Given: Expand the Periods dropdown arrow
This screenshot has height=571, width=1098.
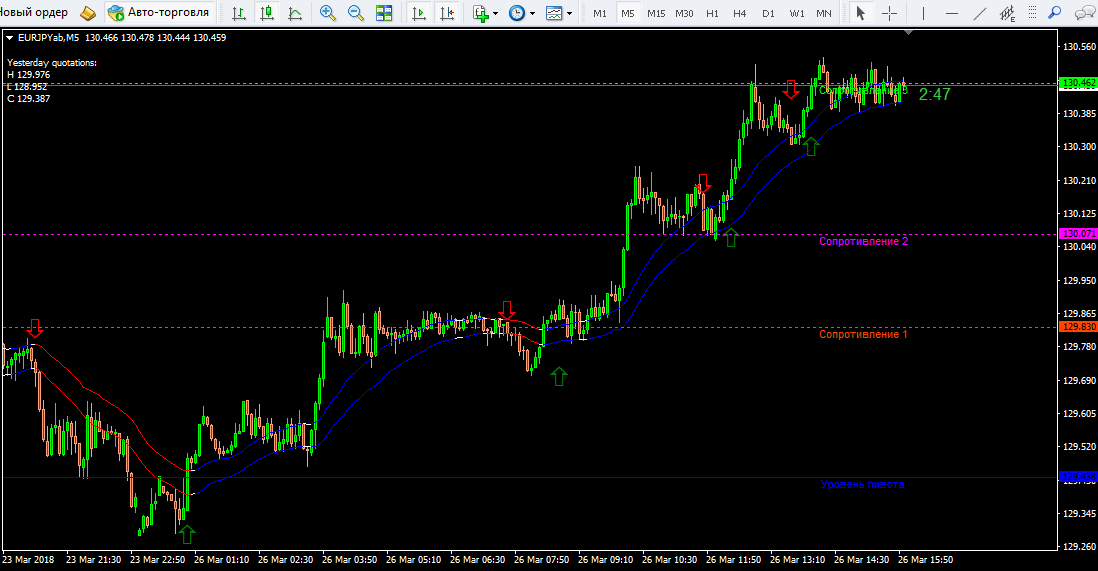Looking at the screenshot, I should (532, 13).
